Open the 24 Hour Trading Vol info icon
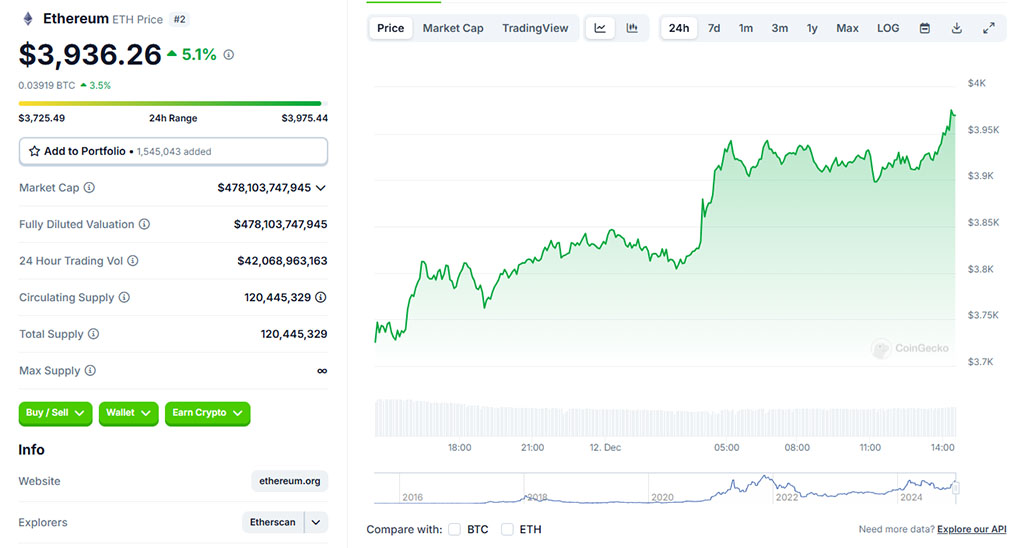The image size is (1024, 548). tap(133, 261)
